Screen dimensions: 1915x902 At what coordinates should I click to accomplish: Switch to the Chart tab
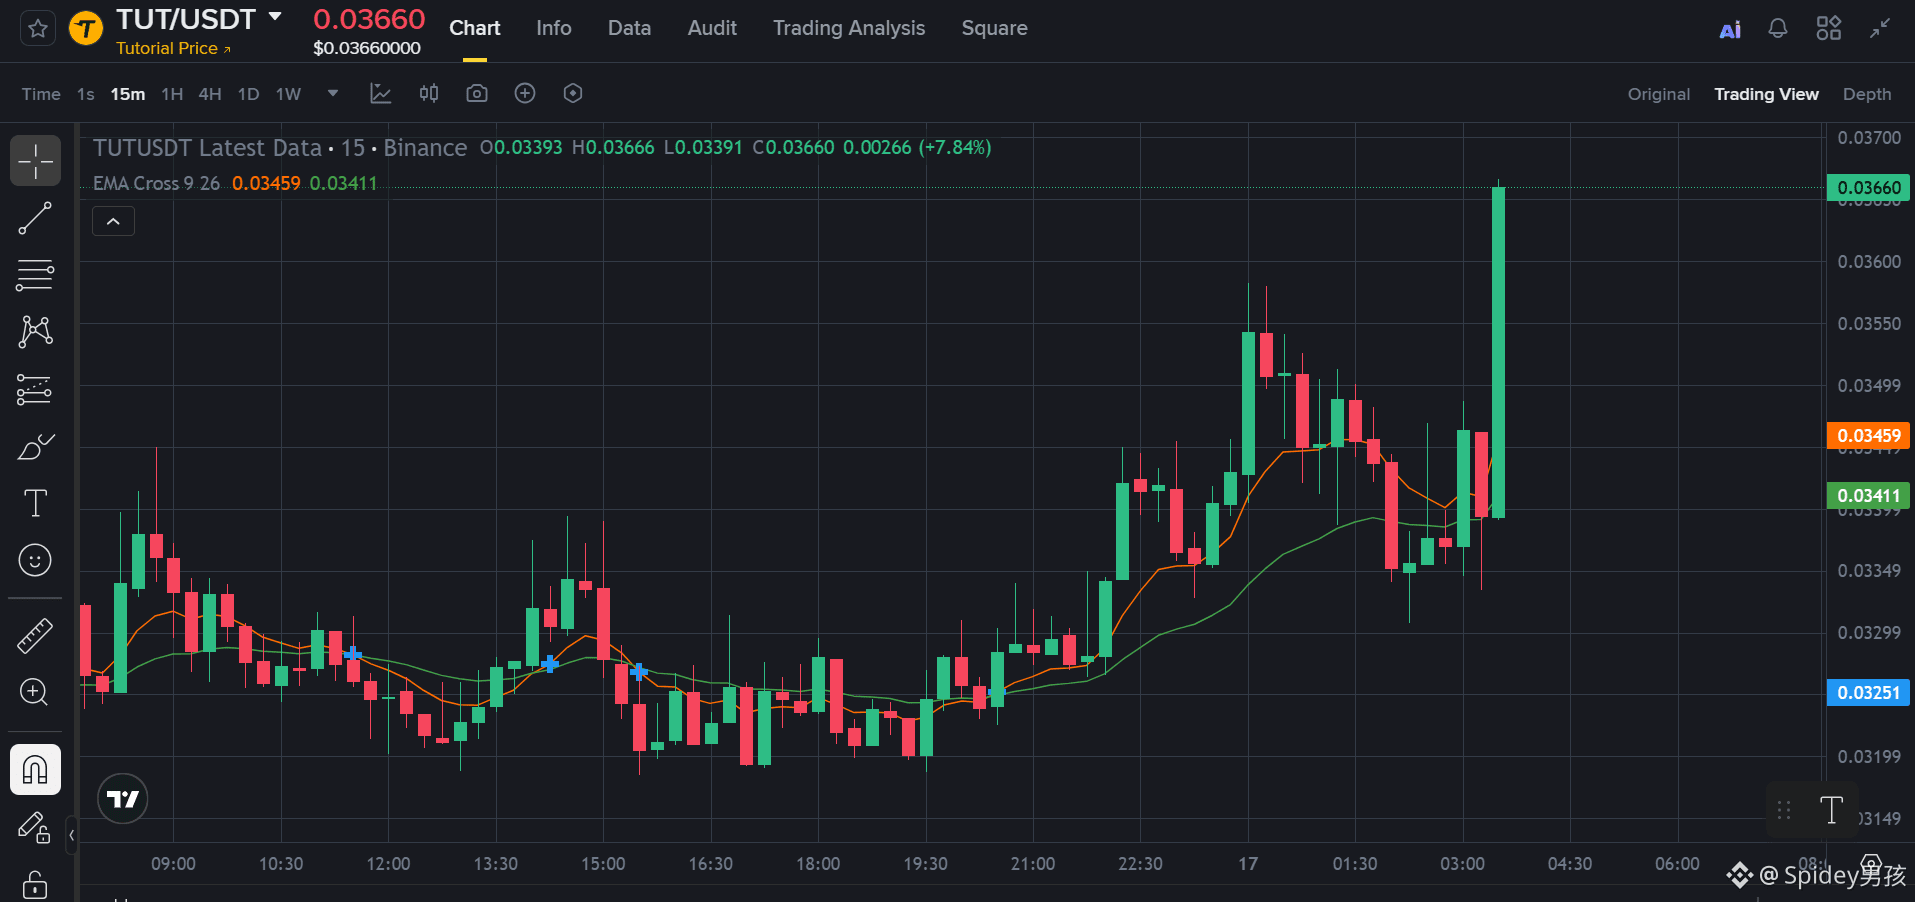(475, 28)
